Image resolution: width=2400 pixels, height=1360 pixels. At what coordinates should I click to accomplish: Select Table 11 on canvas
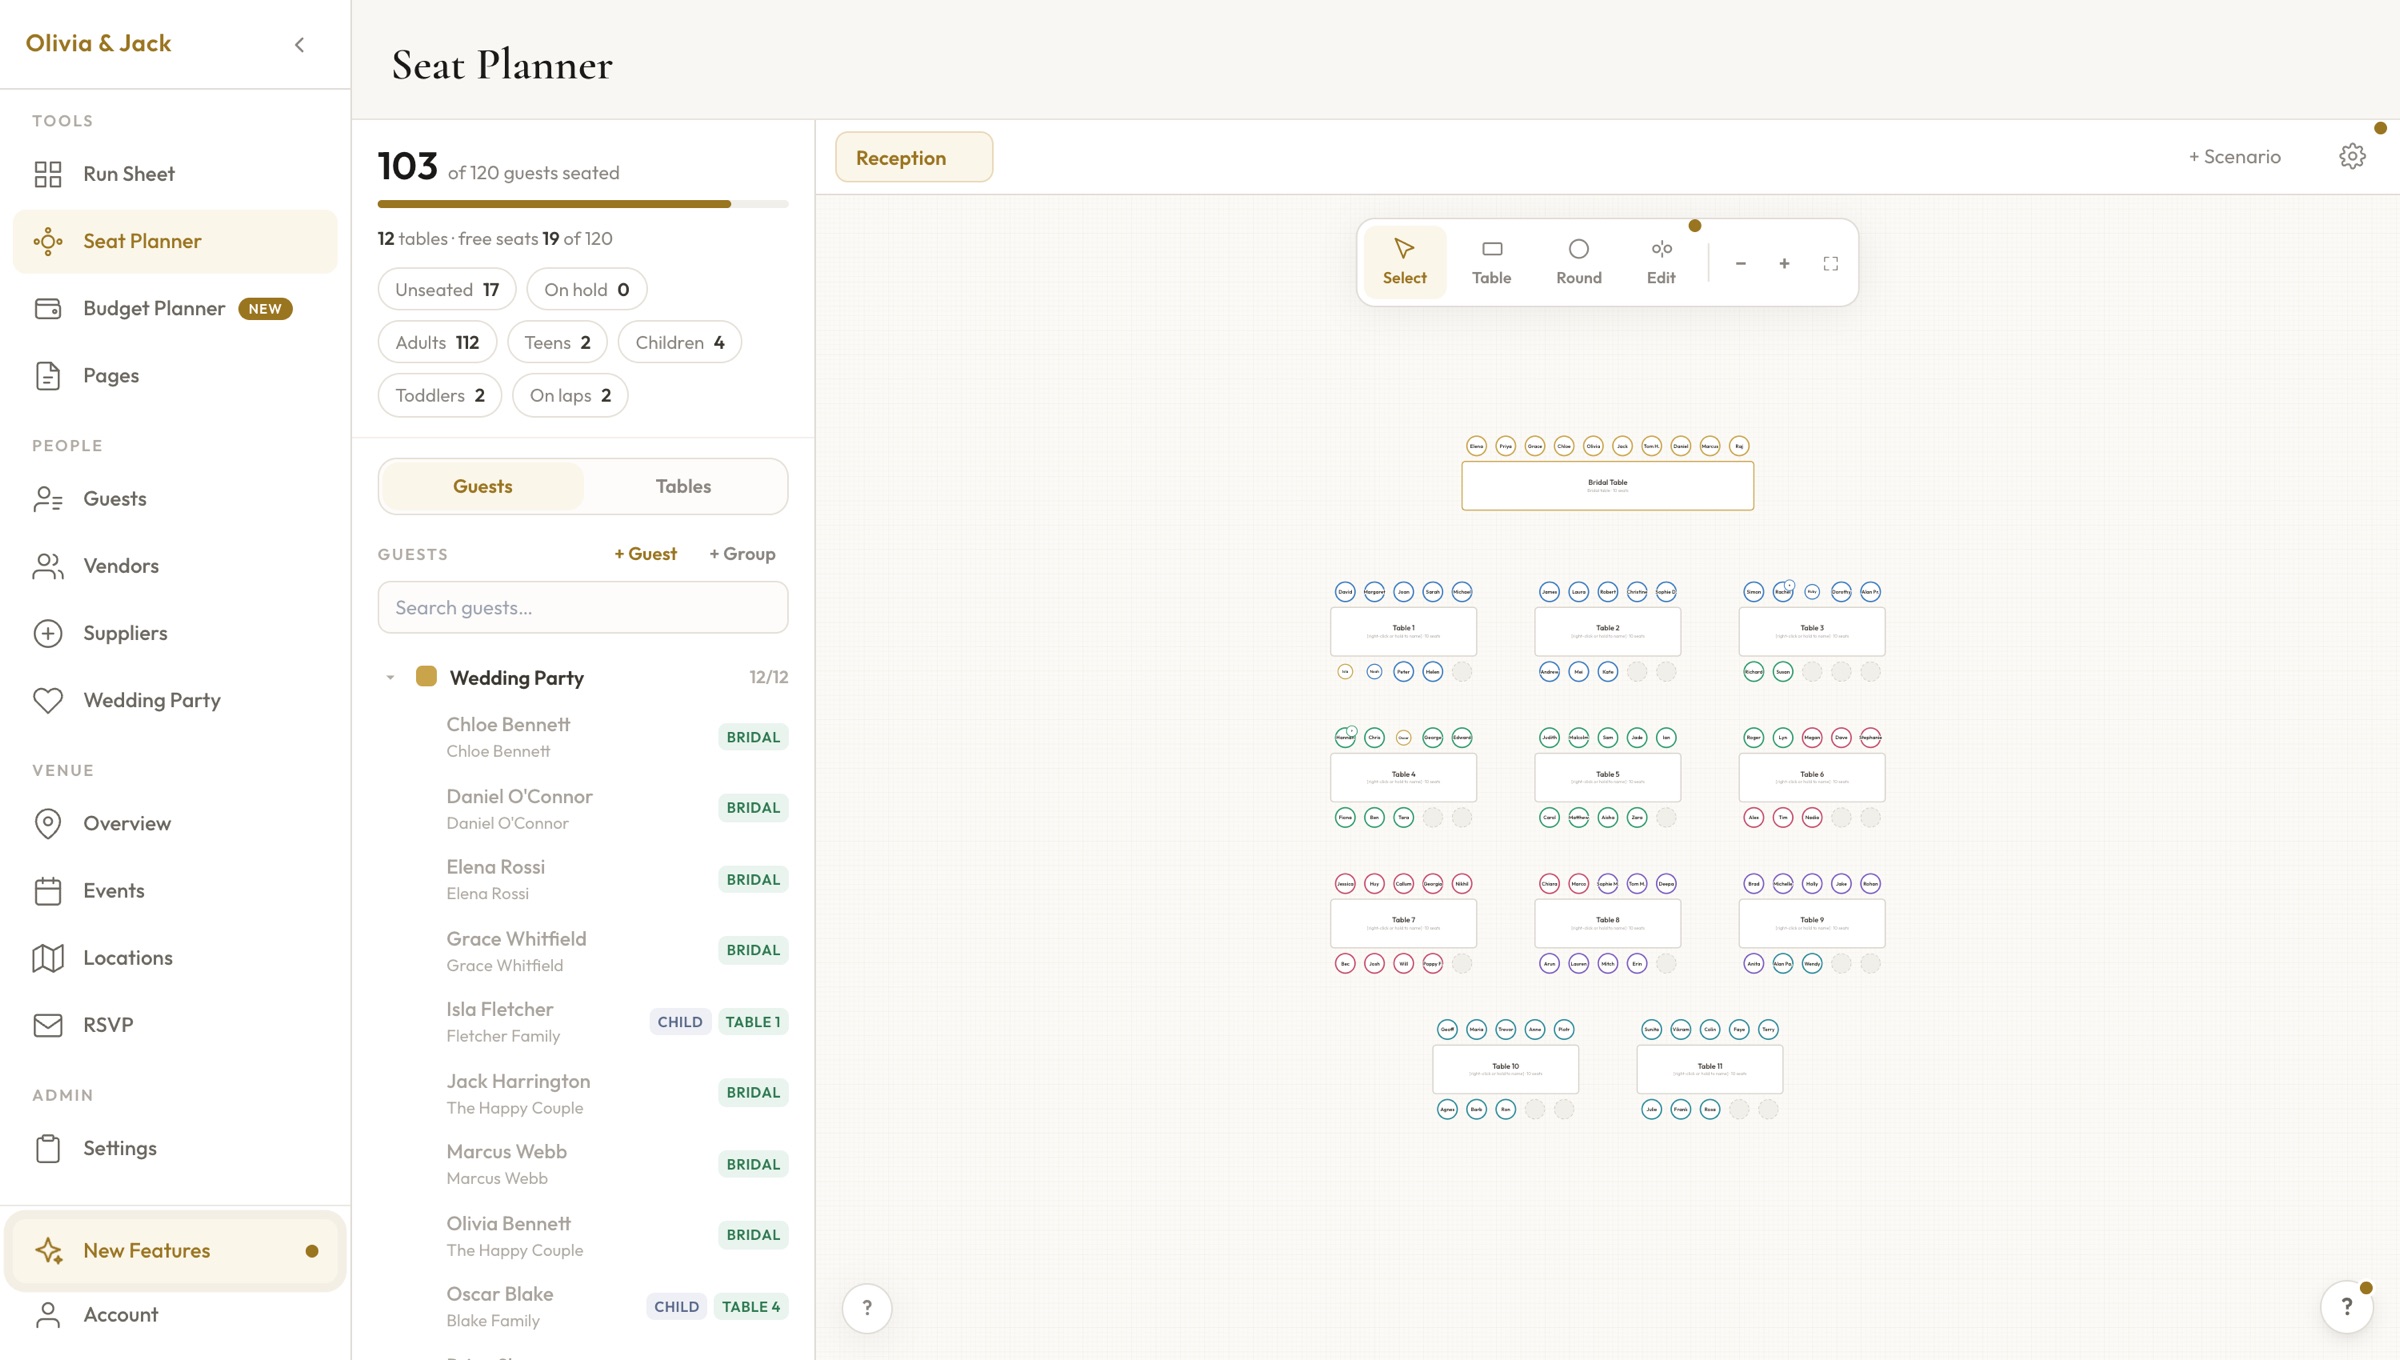point(1709,1069)
